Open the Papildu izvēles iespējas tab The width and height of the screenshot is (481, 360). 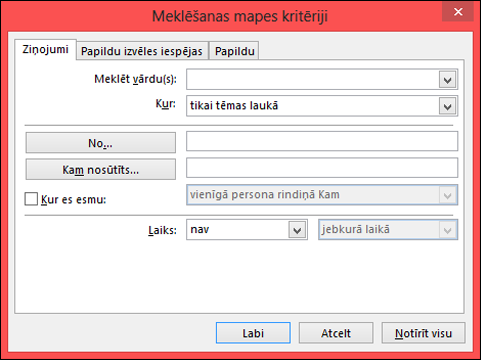[142, 51]
